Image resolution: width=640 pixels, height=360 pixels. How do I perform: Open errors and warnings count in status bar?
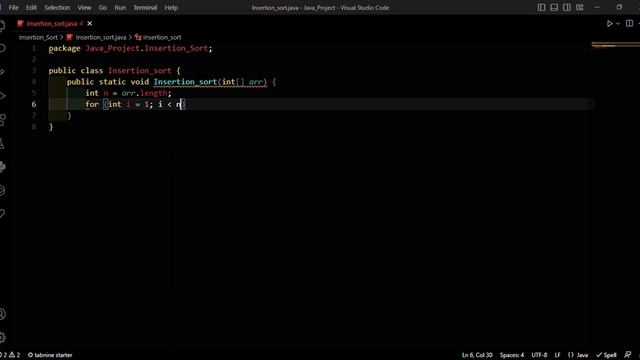point(10,355)
